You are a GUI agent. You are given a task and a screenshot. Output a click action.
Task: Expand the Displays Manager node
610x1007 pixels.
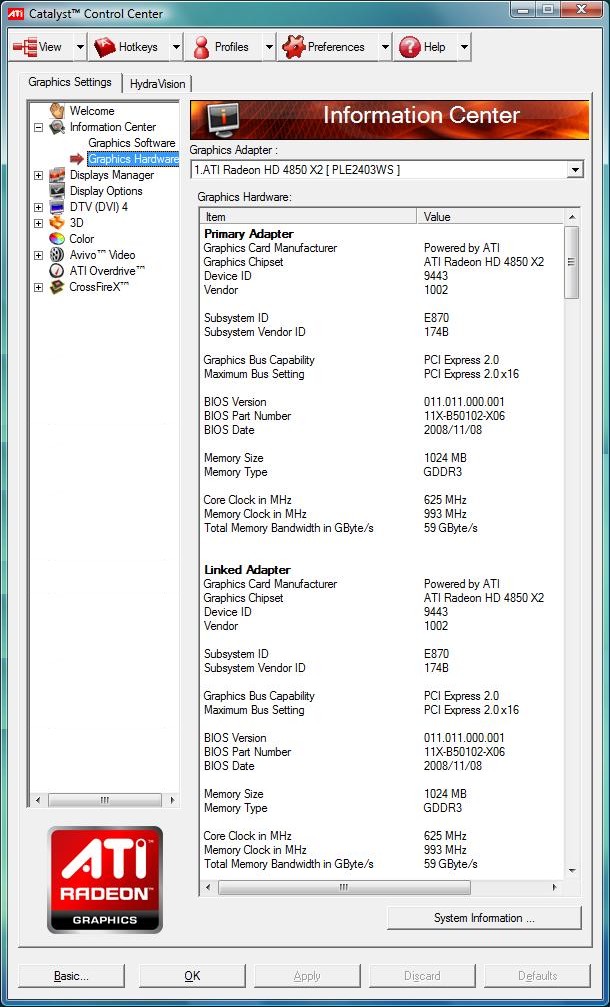(39, 175)
